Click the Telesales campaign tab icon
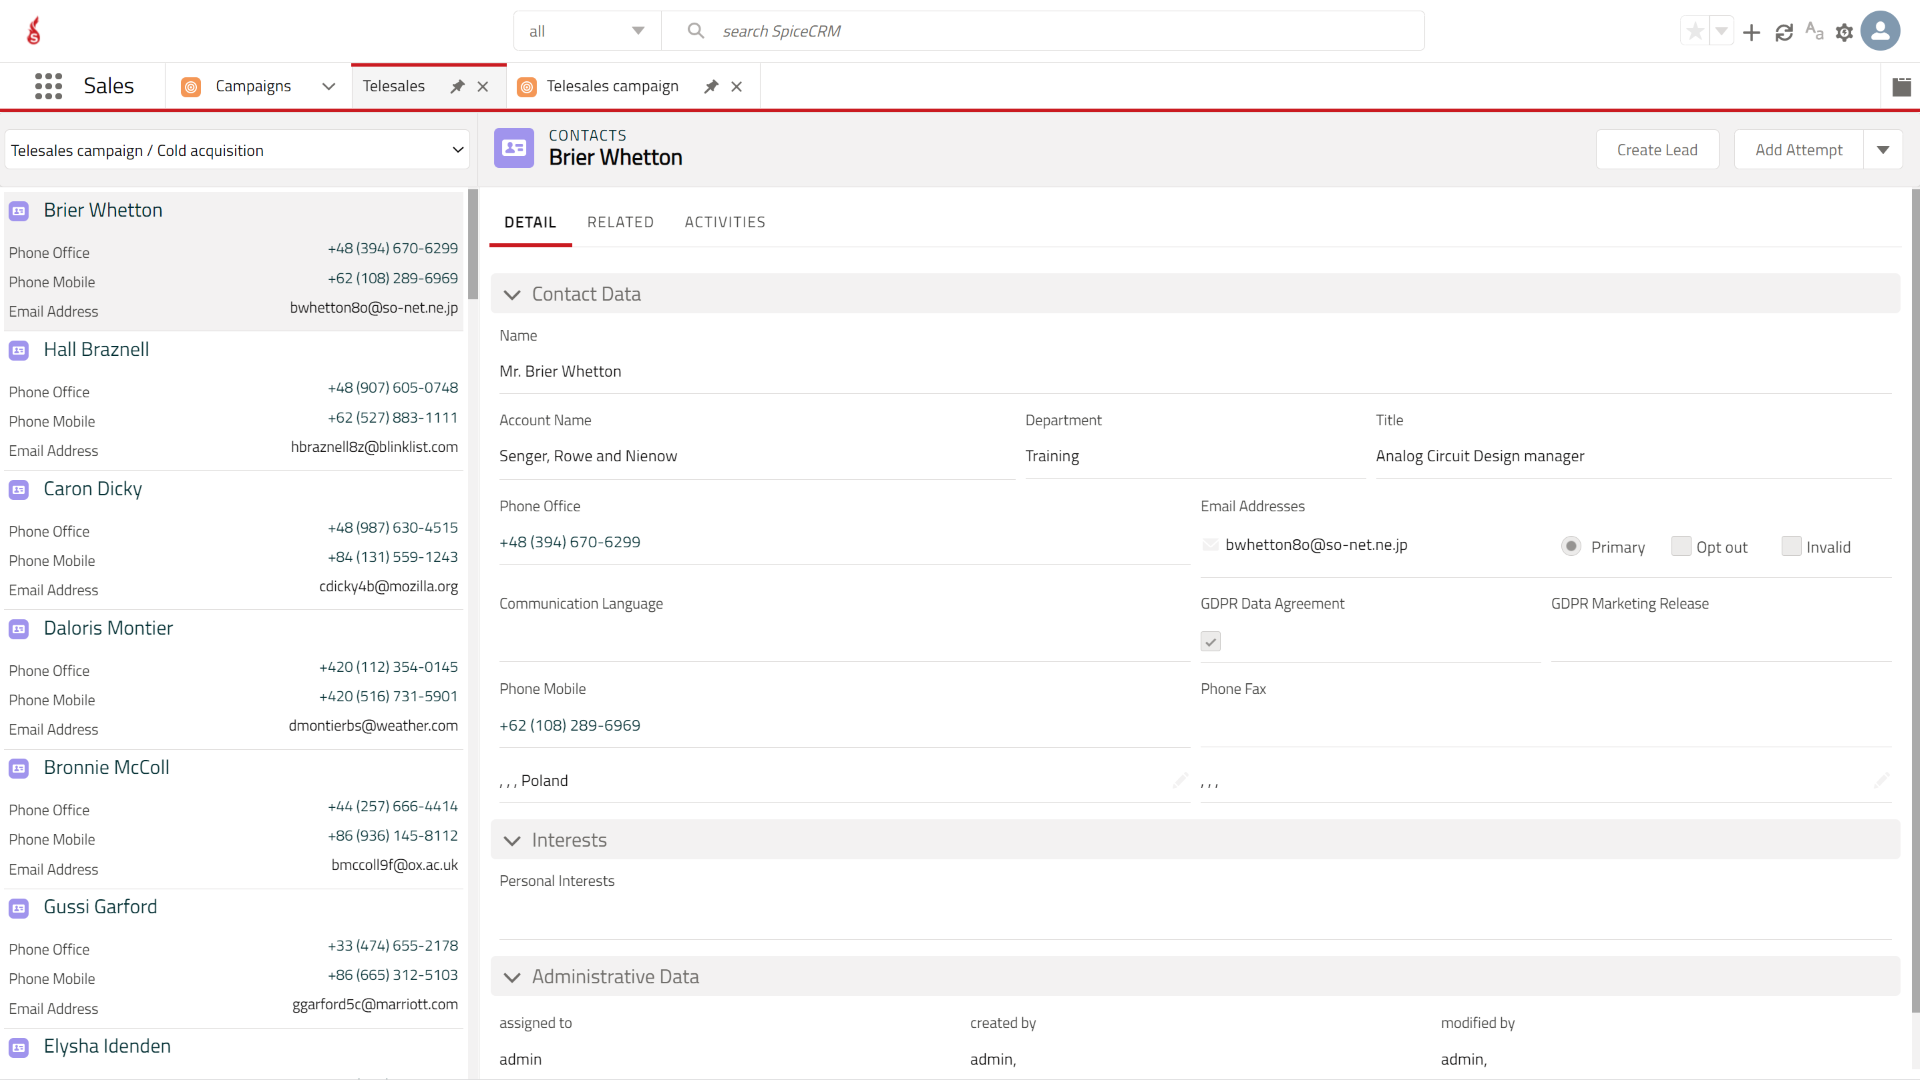The width and height of the screenshot is (1920, 1080). pyautogui.click(x=527, y=87)
